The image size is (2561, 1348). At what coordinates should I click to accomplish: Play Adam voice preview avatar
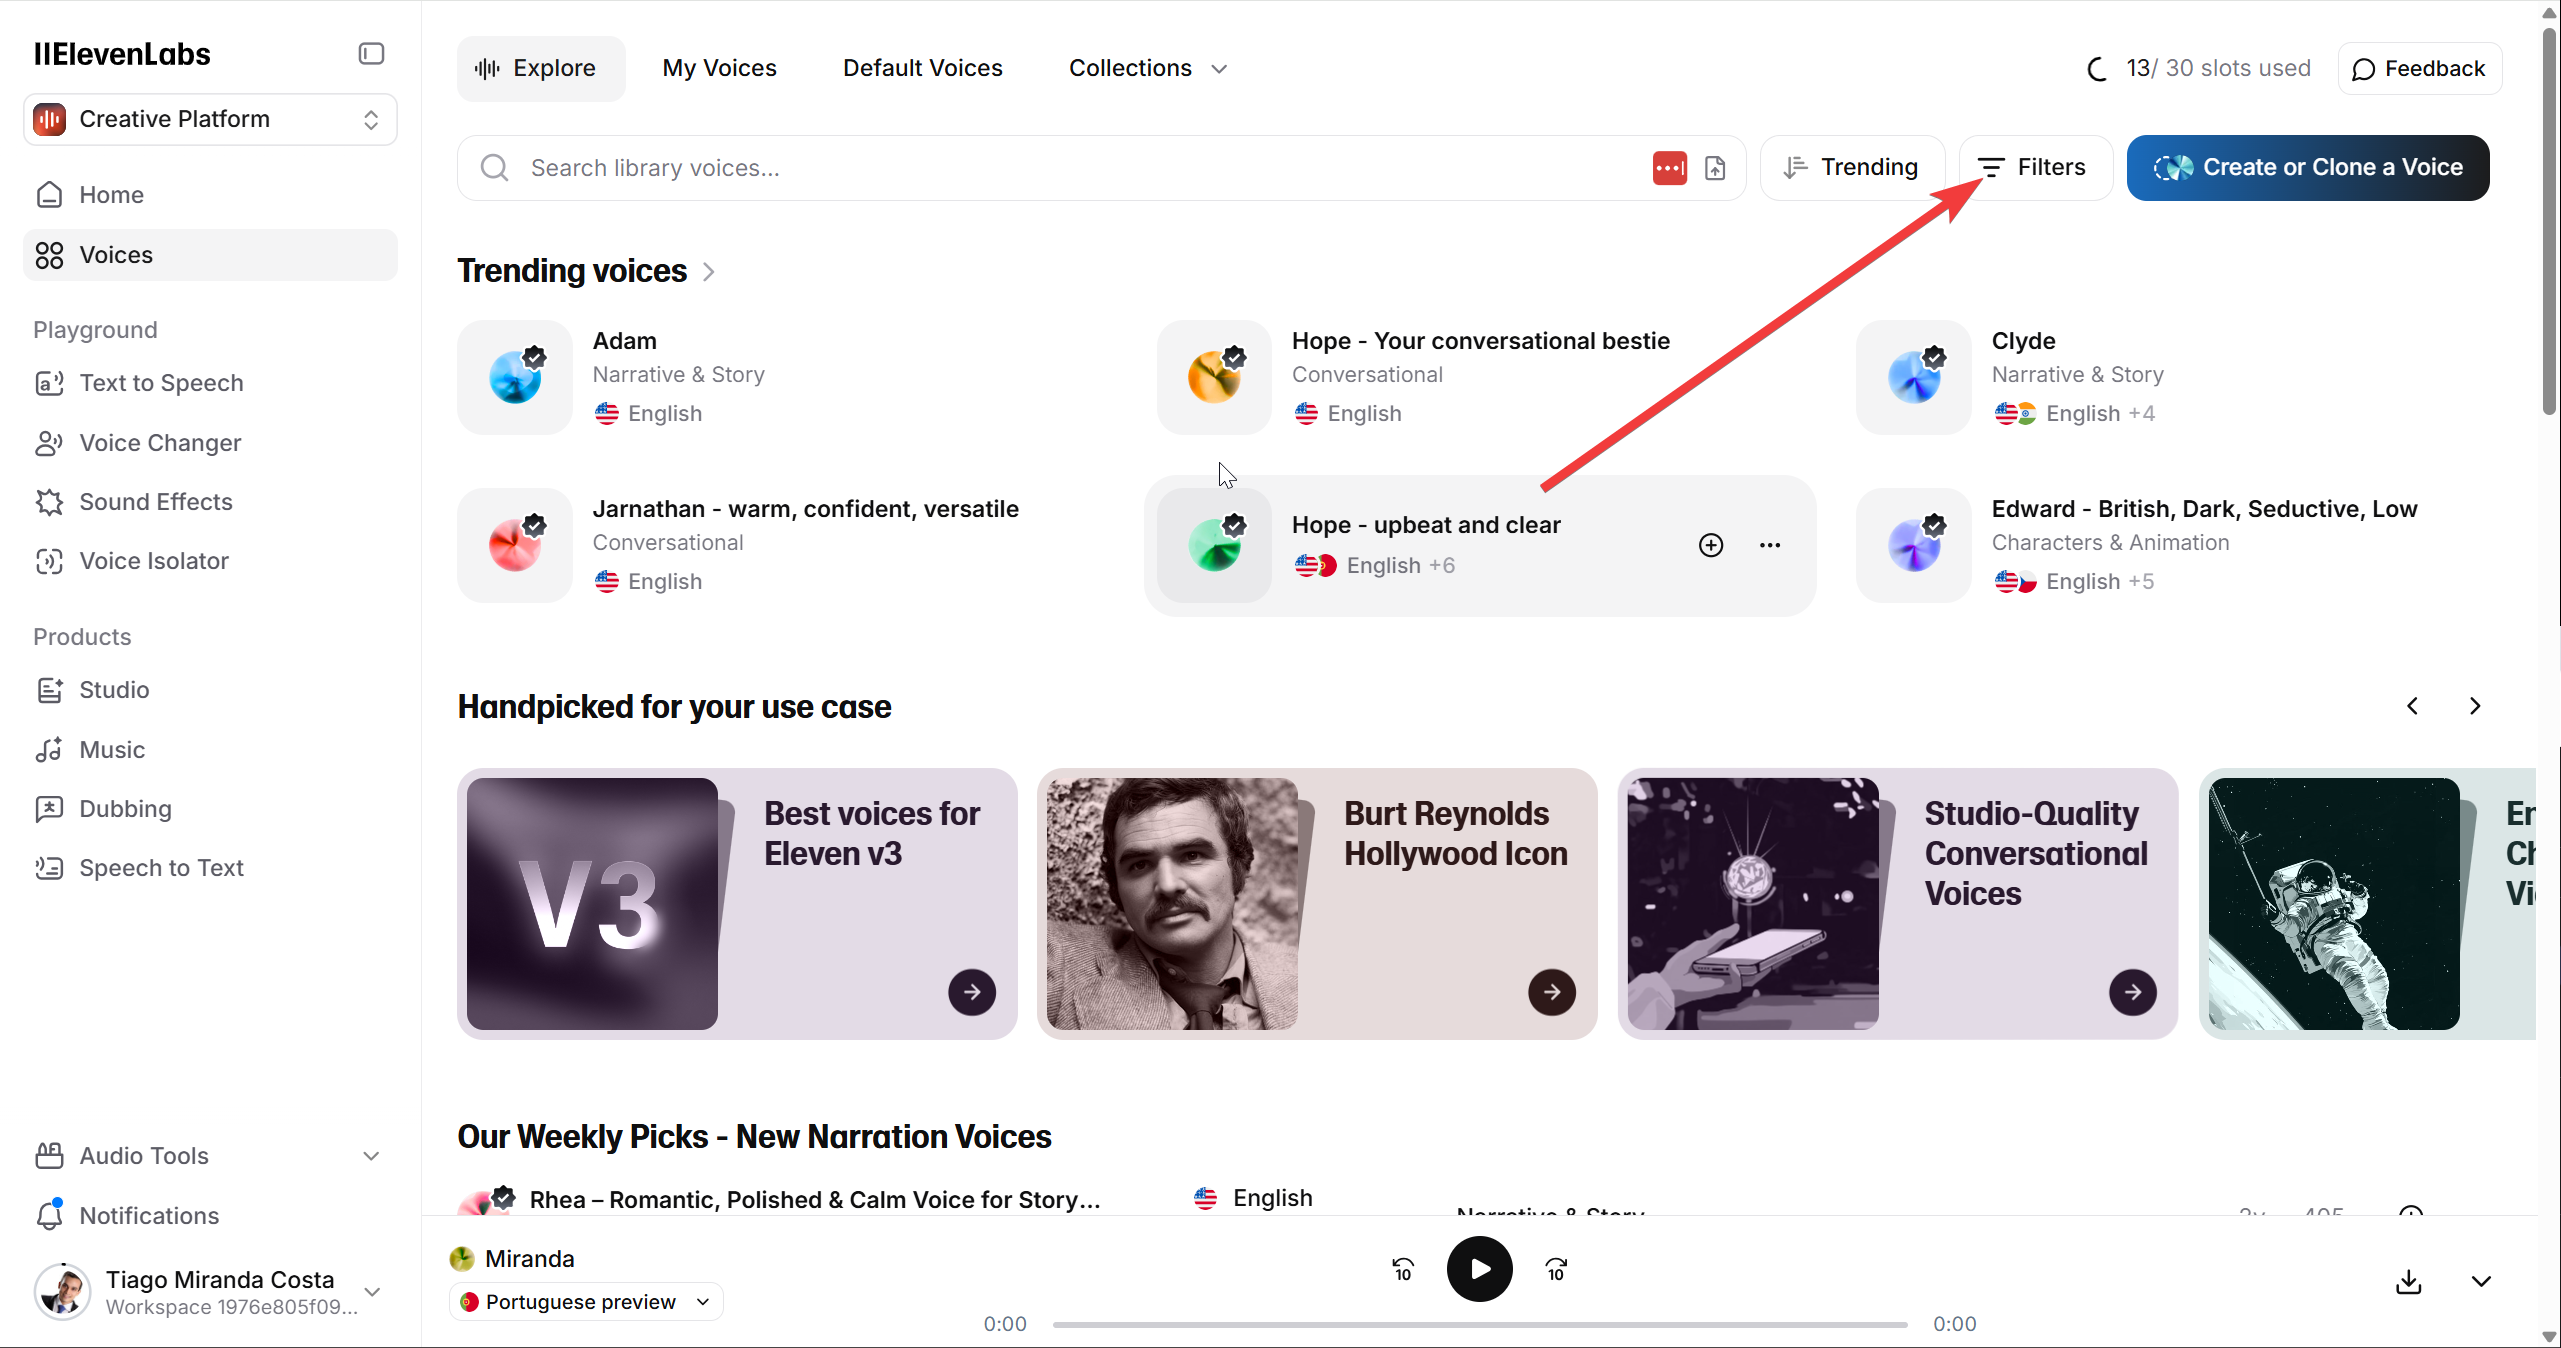(515, 377)
